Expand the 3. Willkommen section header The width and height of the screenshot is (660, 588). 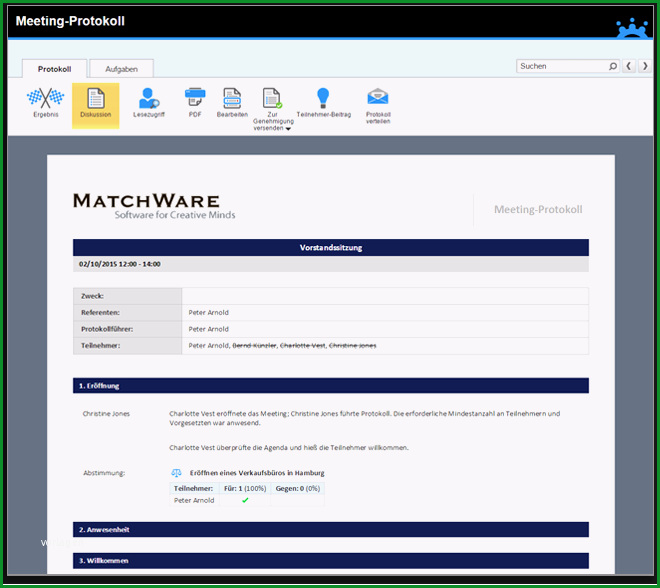coord(331,561)
